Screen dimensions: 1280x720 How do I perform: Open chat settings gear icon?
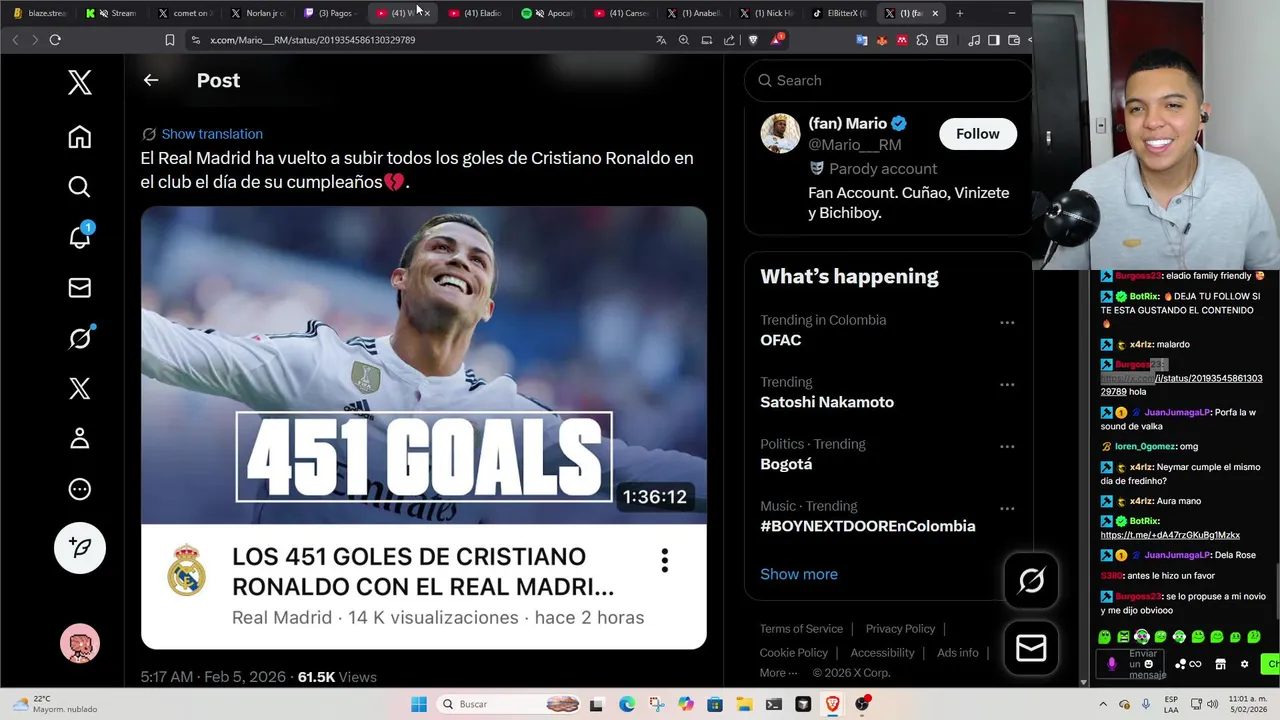tap(1244, 664)
